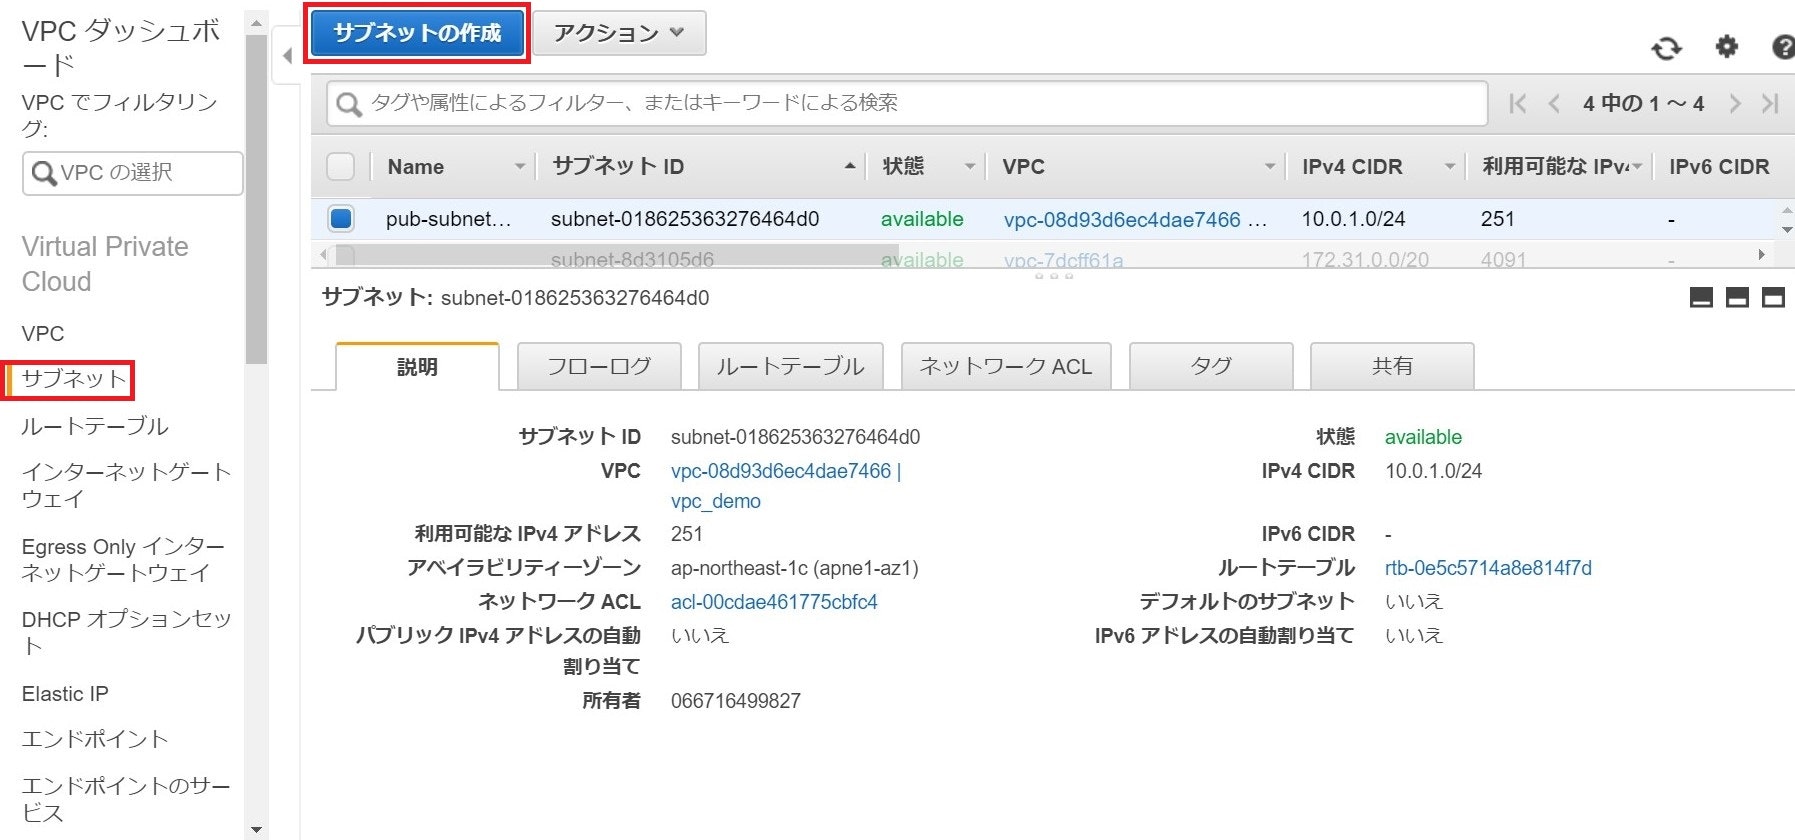Switch to the 説明 tab
Viewport: 1795px width, 840px height.
tap(417, 367)
